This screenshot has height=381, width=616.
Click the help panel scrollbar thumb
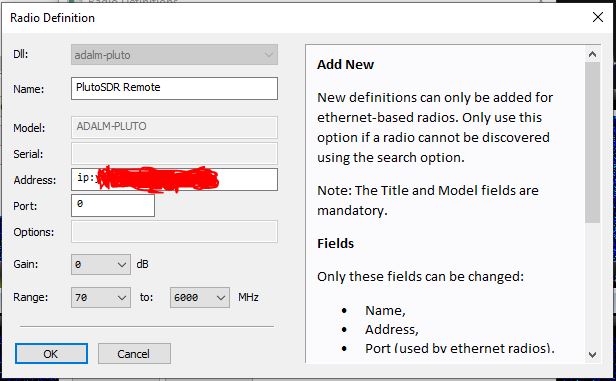click(x=592, y=143)
